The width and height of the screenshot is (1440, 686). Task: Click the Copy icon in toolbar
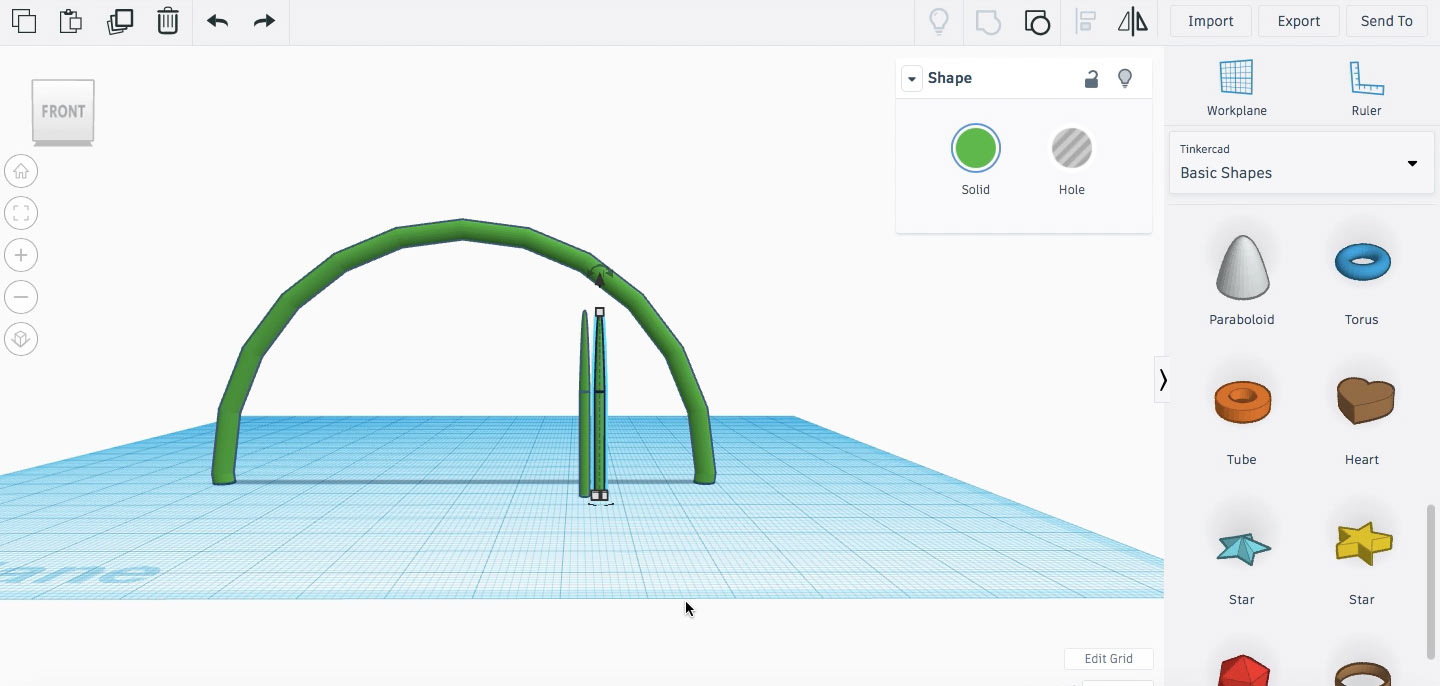coord(24,21)
